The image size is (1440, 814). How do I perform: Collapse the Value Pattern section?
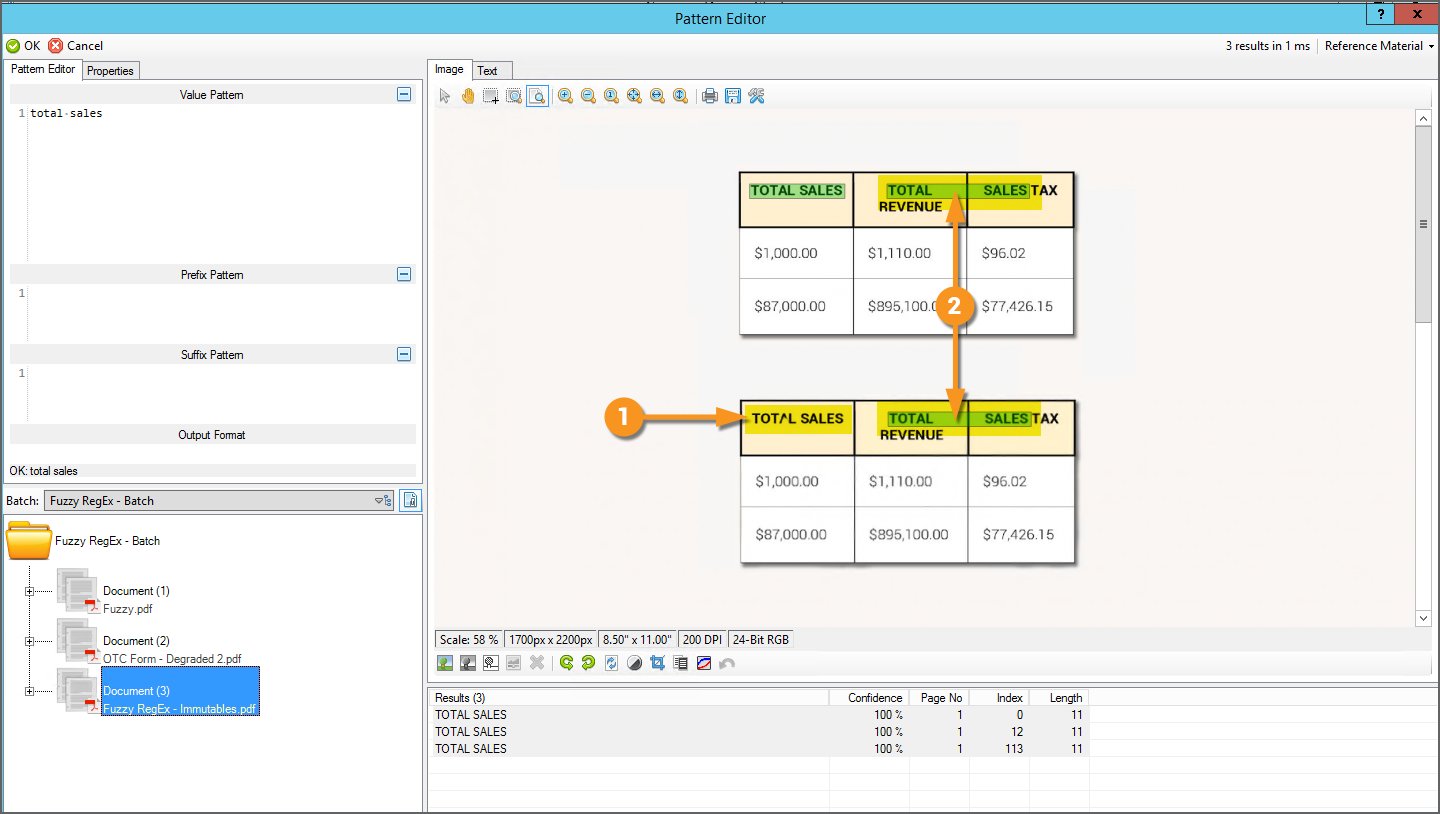404,94
